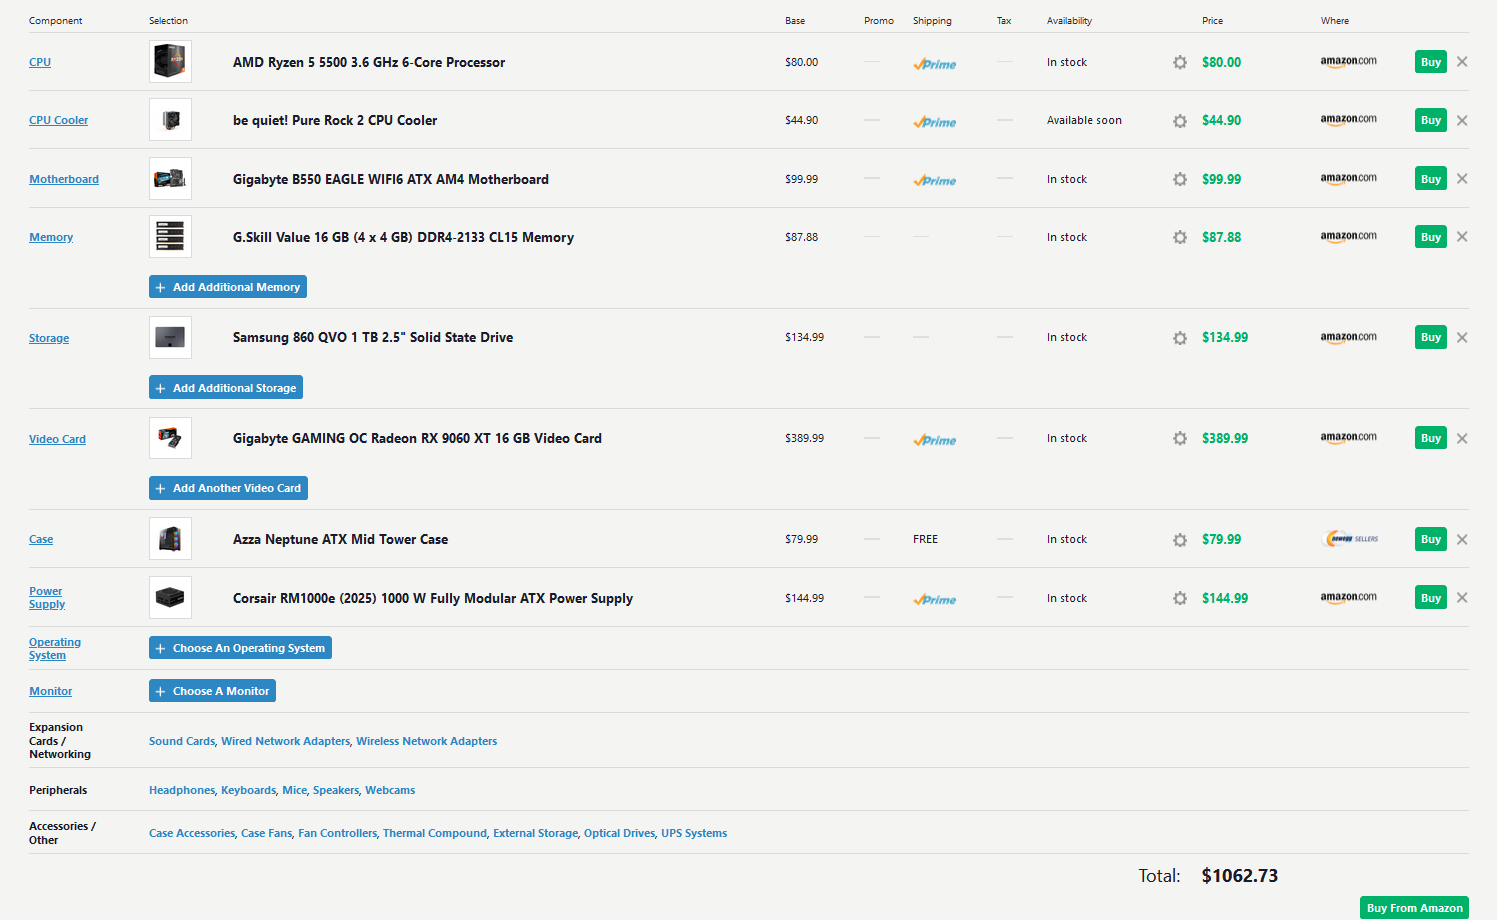Viewport: 1497px width, 920px height.
Task: Click the G.Skill memory thumbnail
Action: pyautogui.click(x=170, y=237)
